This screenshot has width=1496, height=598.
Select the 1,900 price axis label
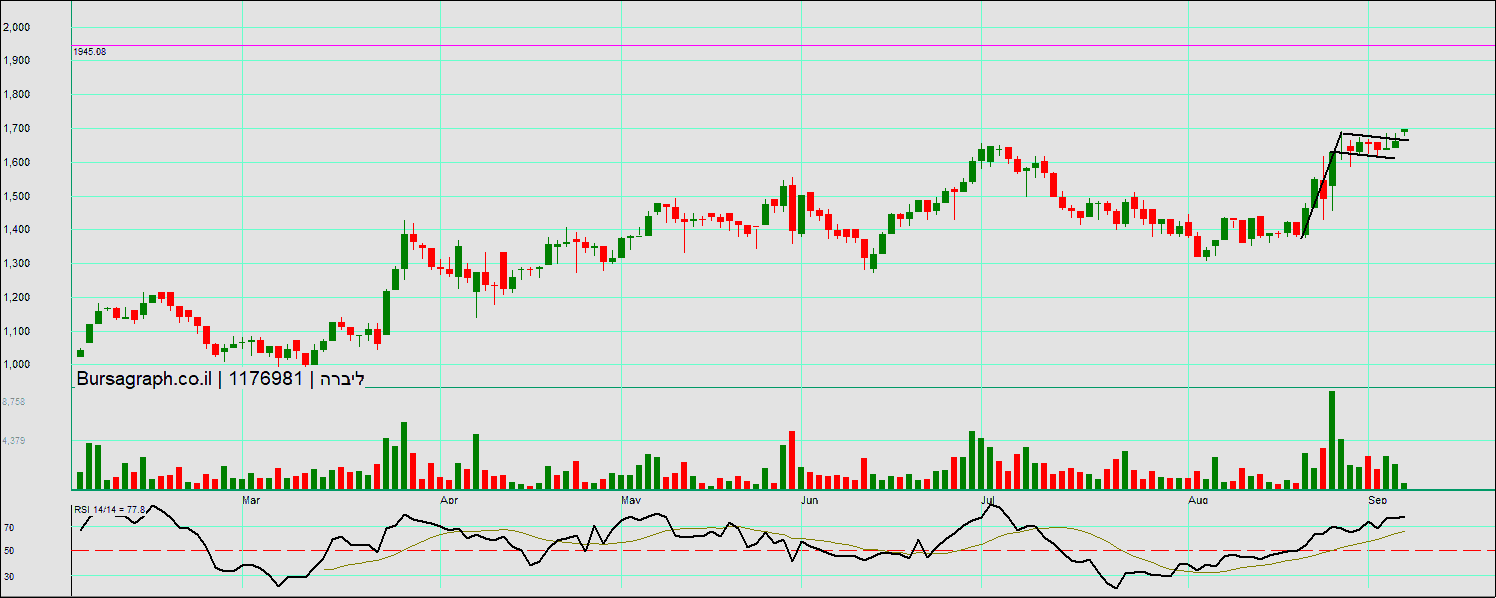pos(16,61)
